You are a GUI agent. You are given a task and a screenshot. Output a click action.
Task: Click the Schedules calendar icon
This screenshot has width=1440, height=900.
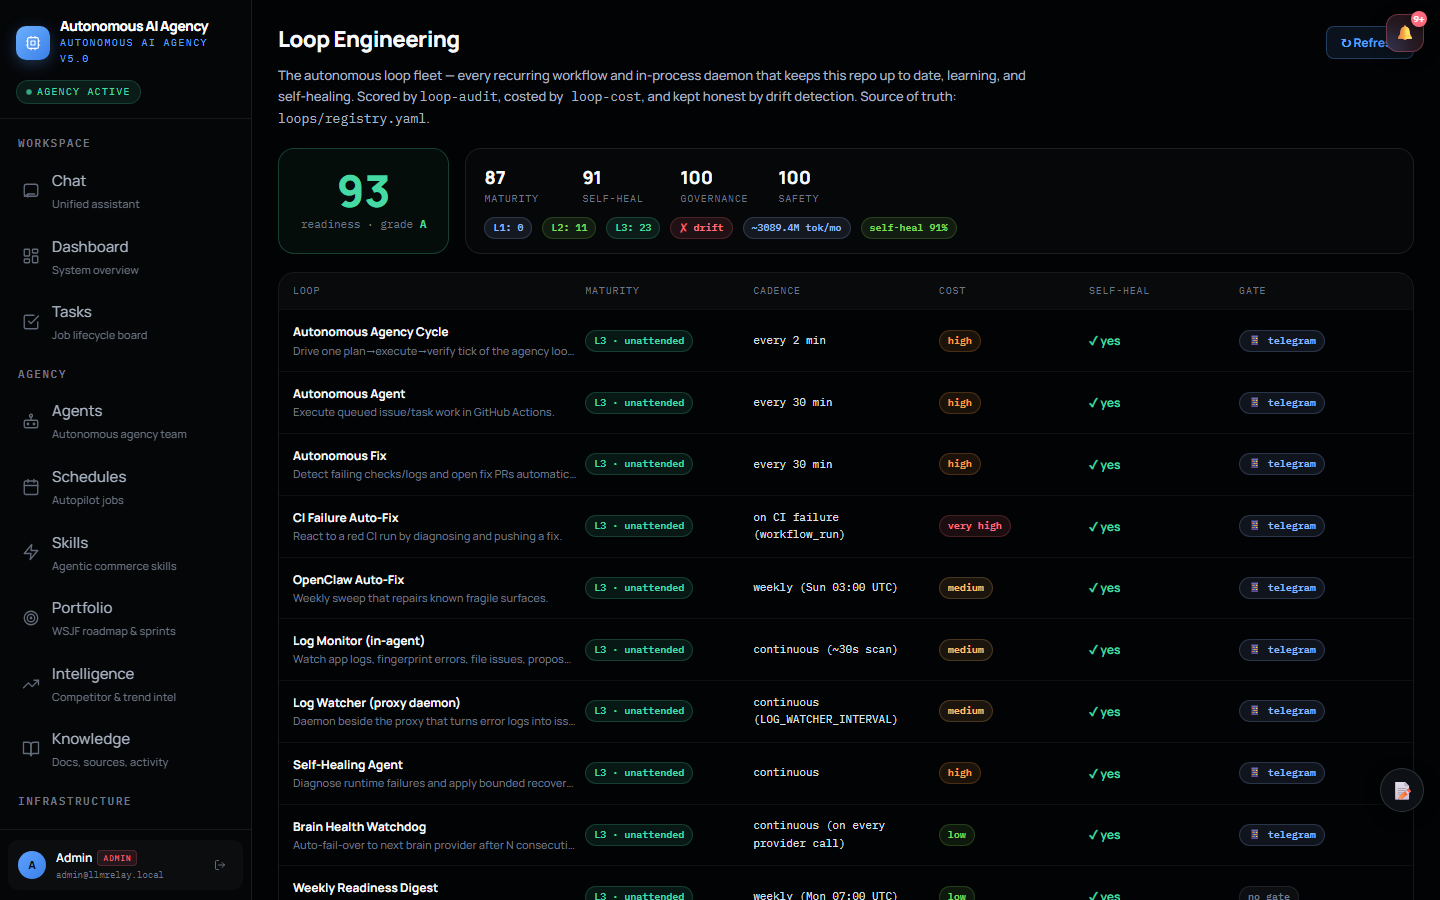pos(31,487)
